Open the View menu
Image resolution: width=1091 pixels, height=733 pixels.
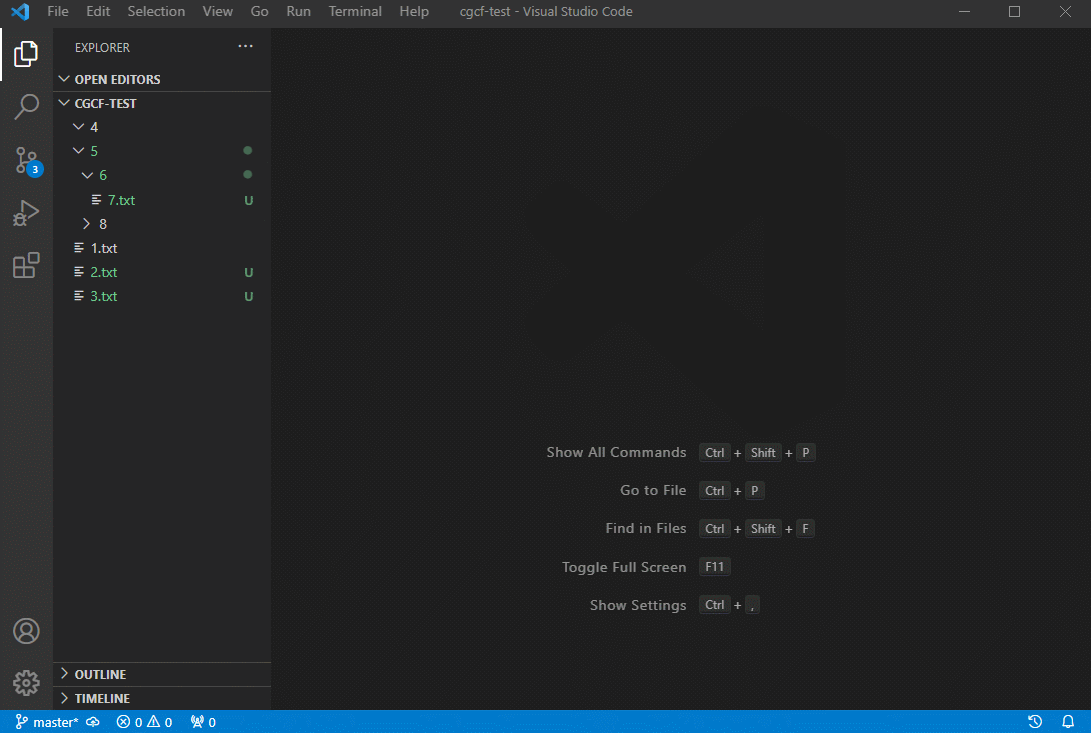[x=217, y=11]
